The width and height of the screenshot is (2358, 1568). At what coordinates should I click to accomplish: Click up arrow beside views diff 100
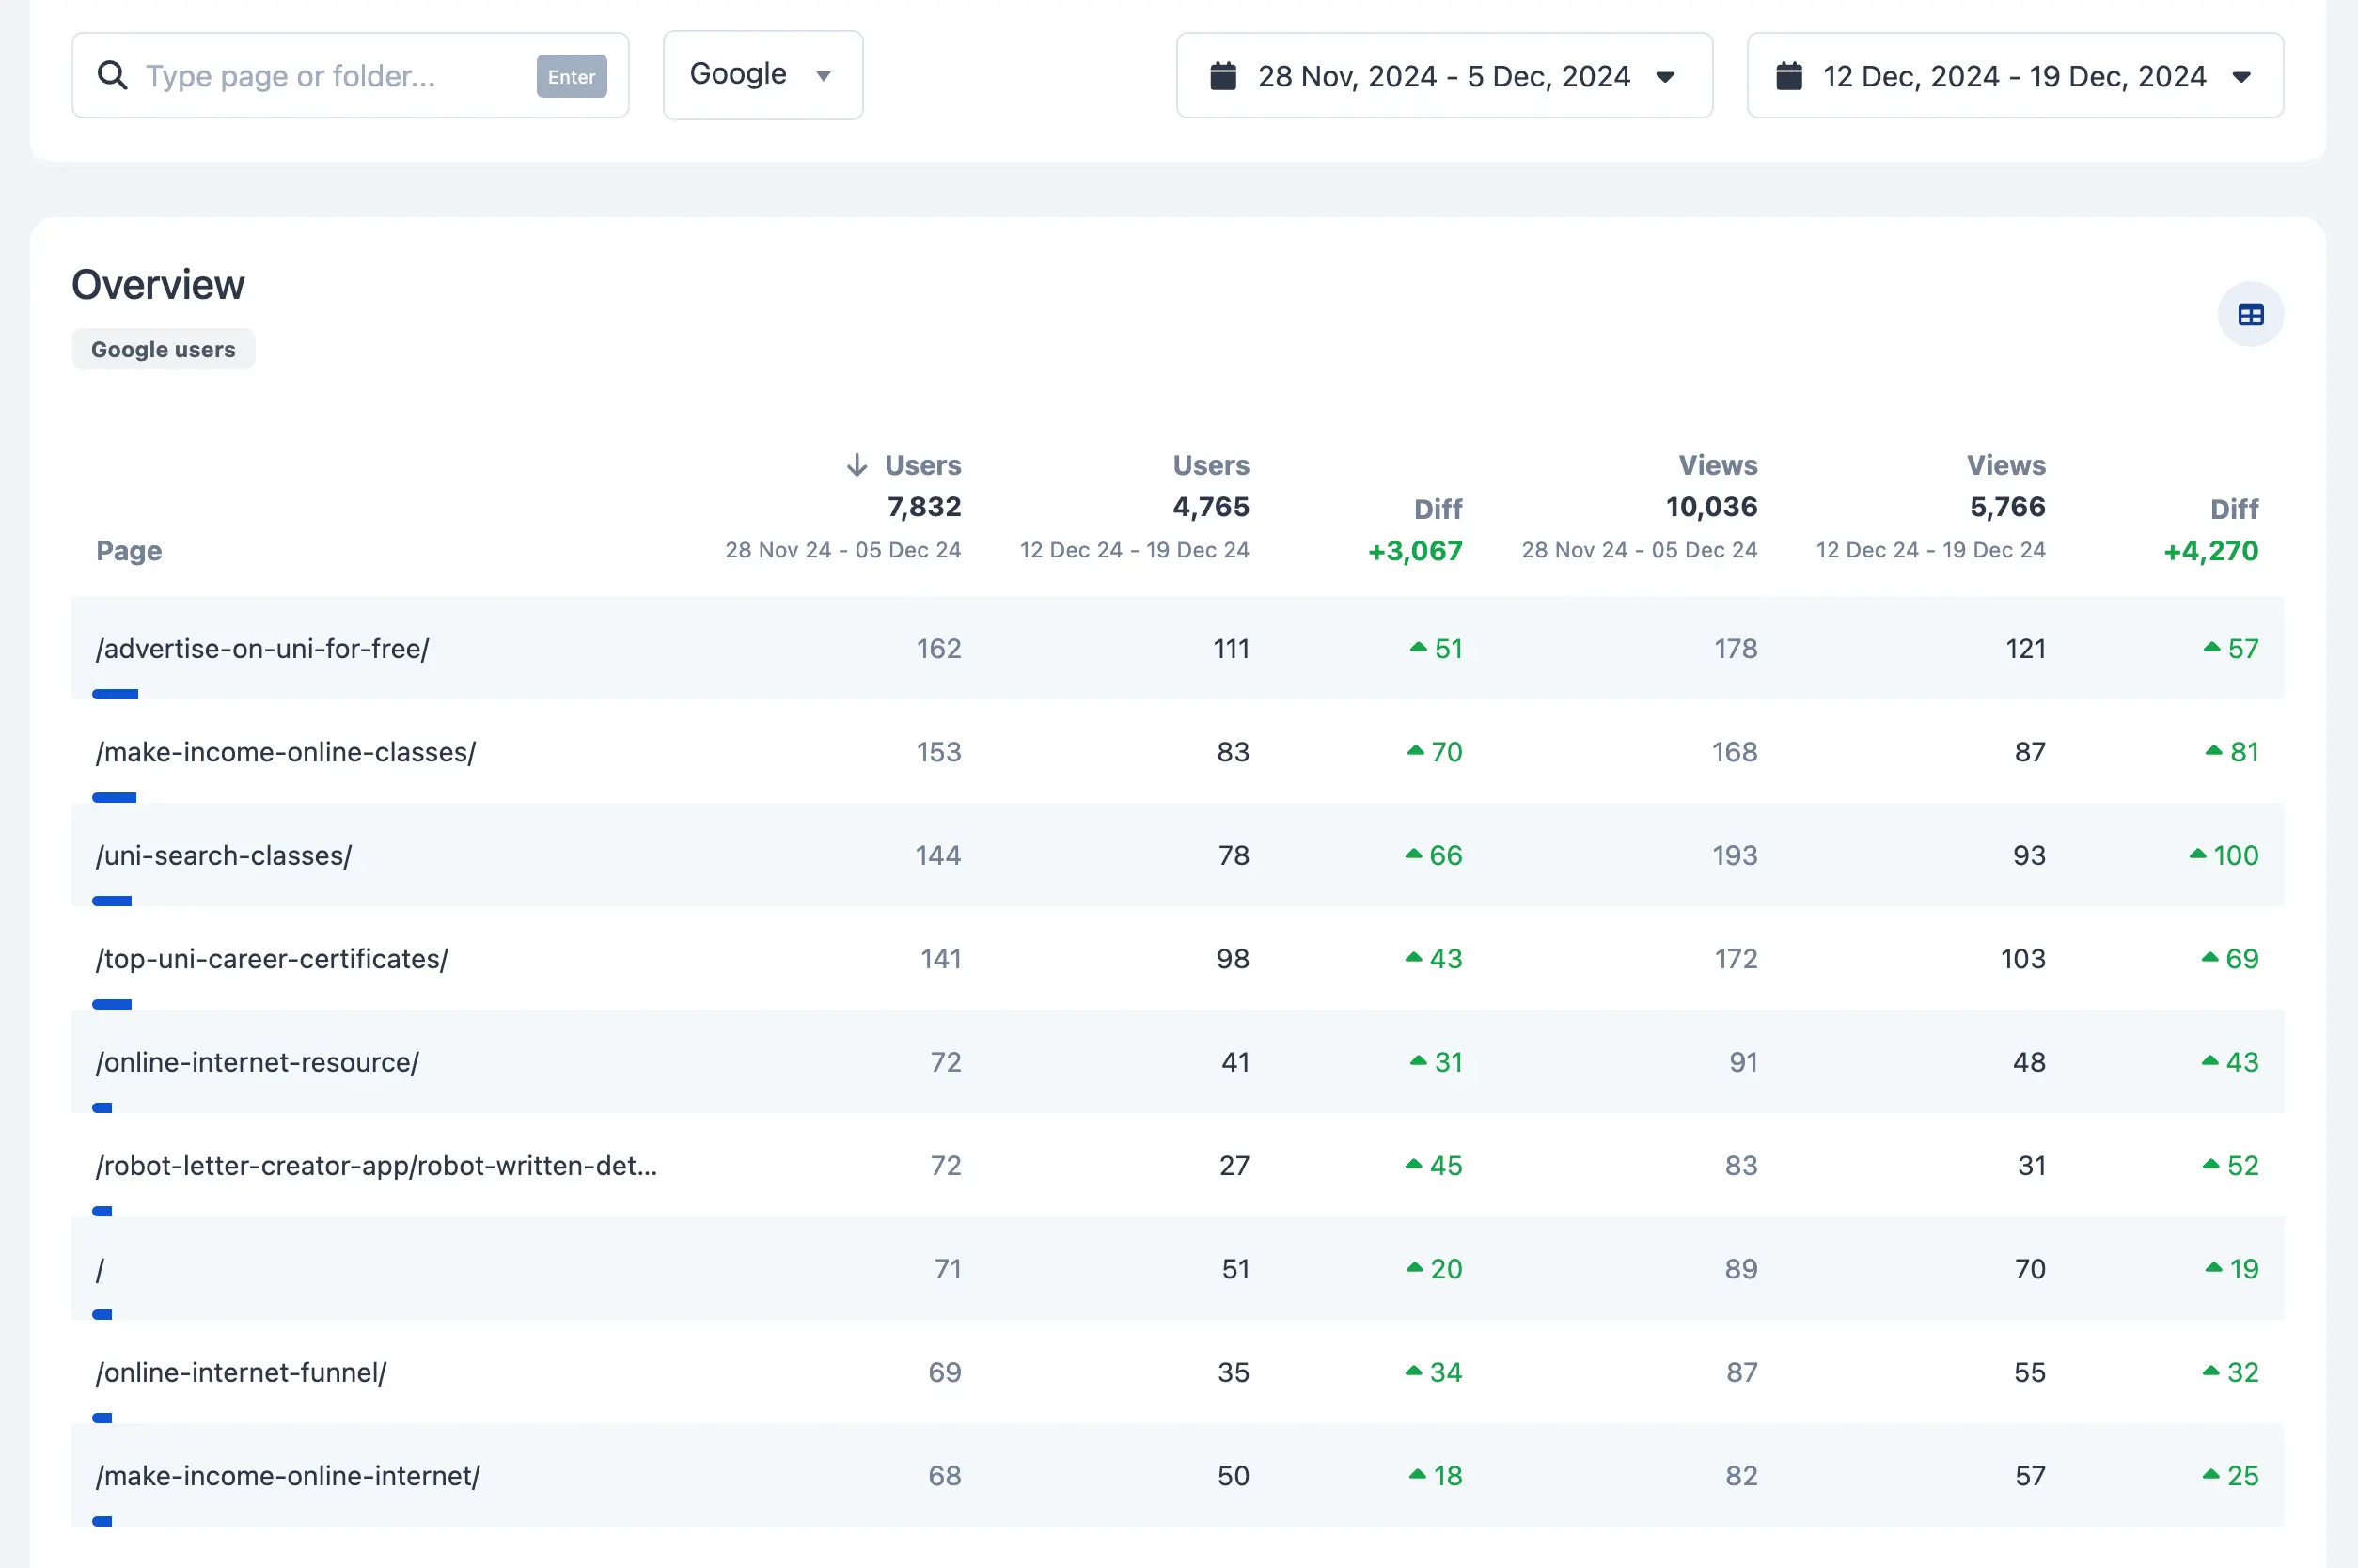click(x=2197, y=855)
